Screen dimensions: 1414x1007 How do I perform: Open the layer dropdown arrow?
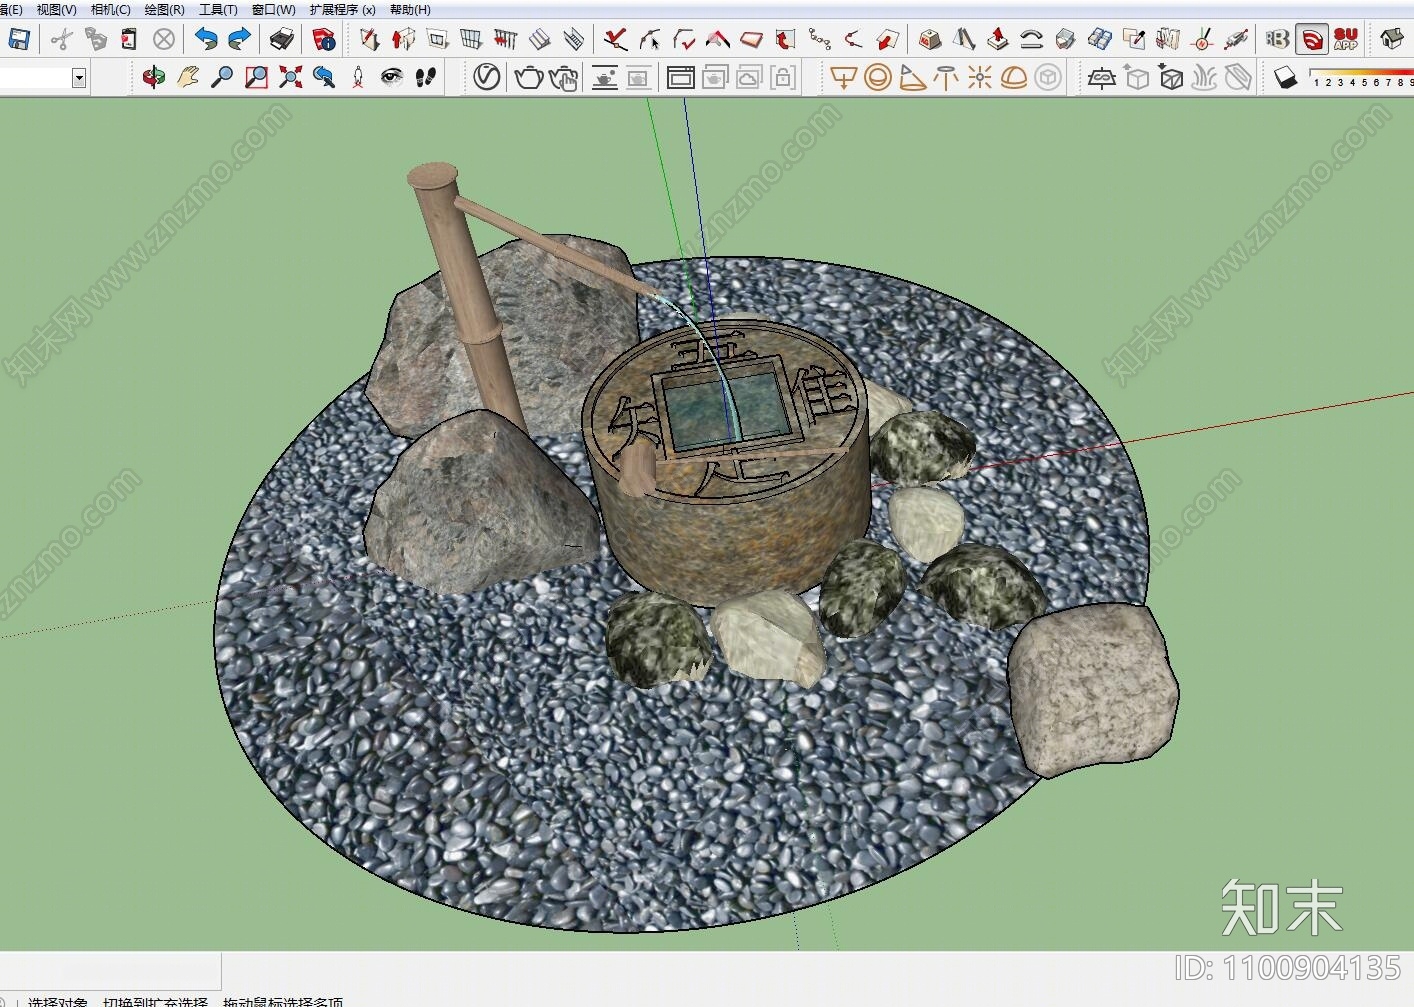(79, 78)
